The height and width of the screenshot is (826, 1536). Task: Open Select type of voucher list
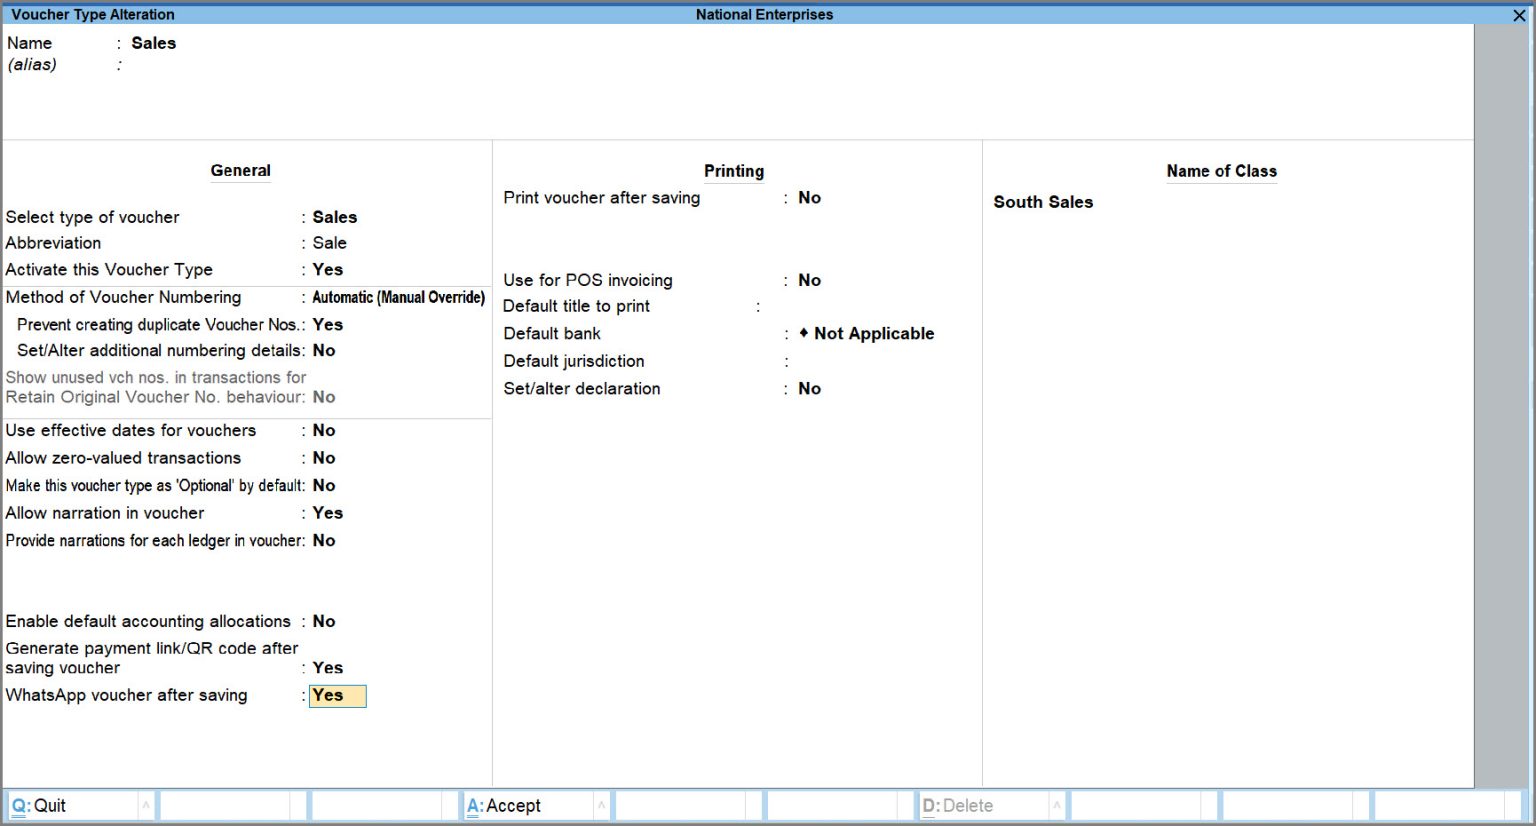[334, 217]
